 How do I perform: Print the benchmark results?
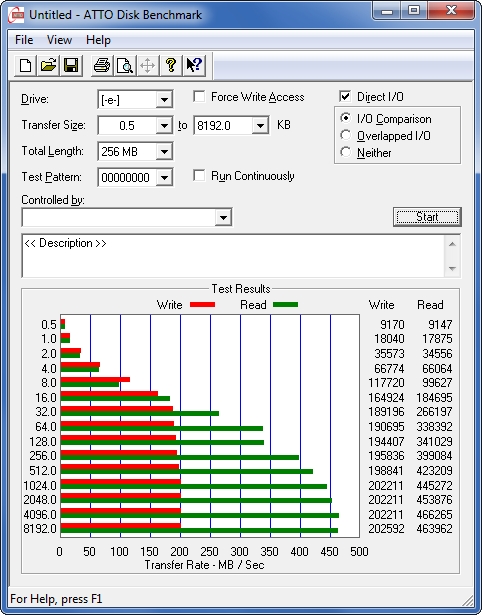(x=102, y=65)
